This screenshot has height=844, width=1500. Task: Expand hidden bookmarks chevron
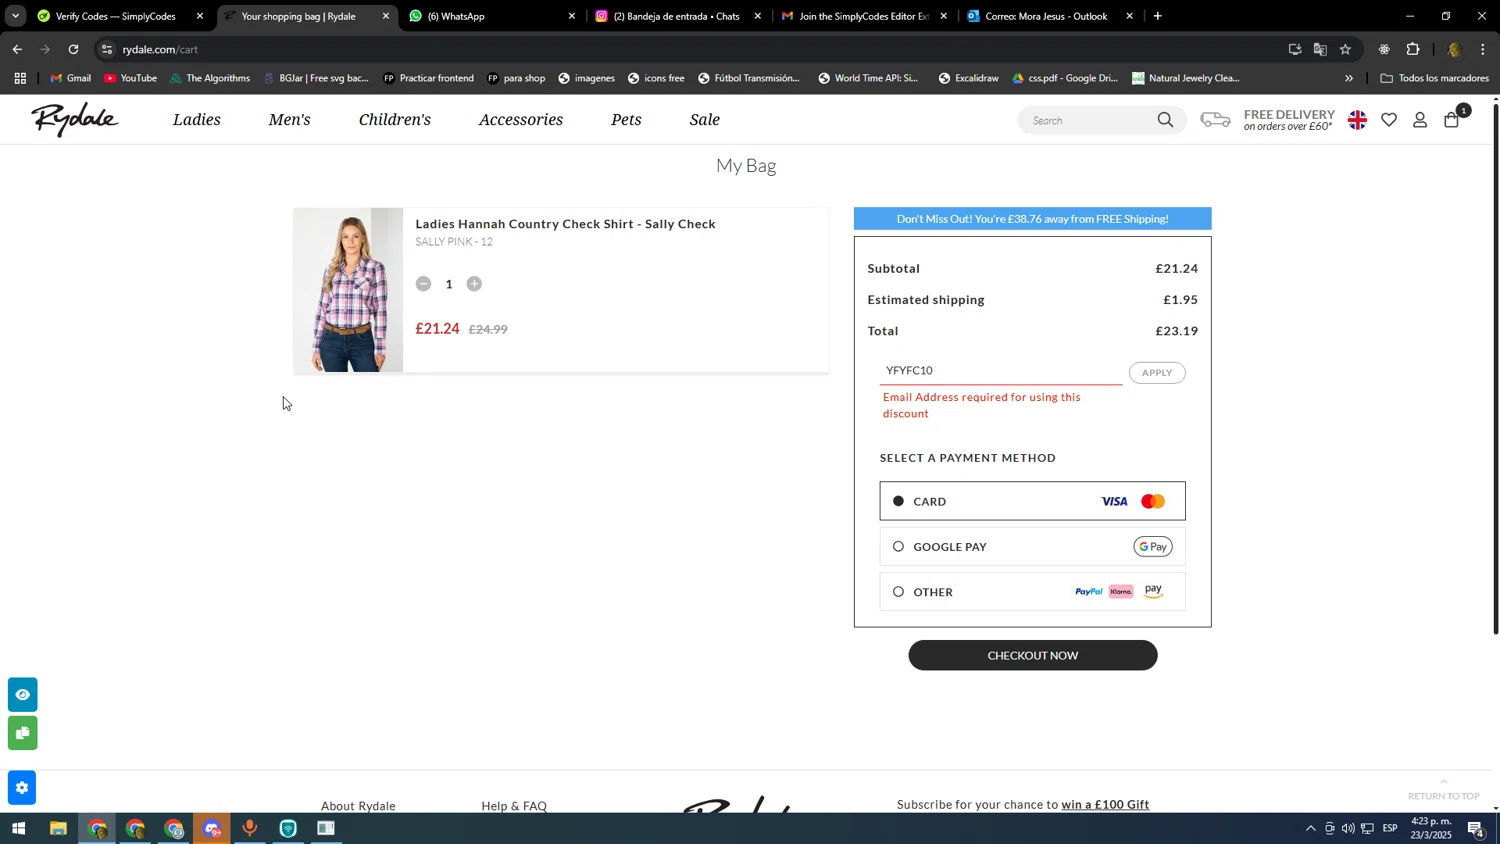pos(1348,78)
